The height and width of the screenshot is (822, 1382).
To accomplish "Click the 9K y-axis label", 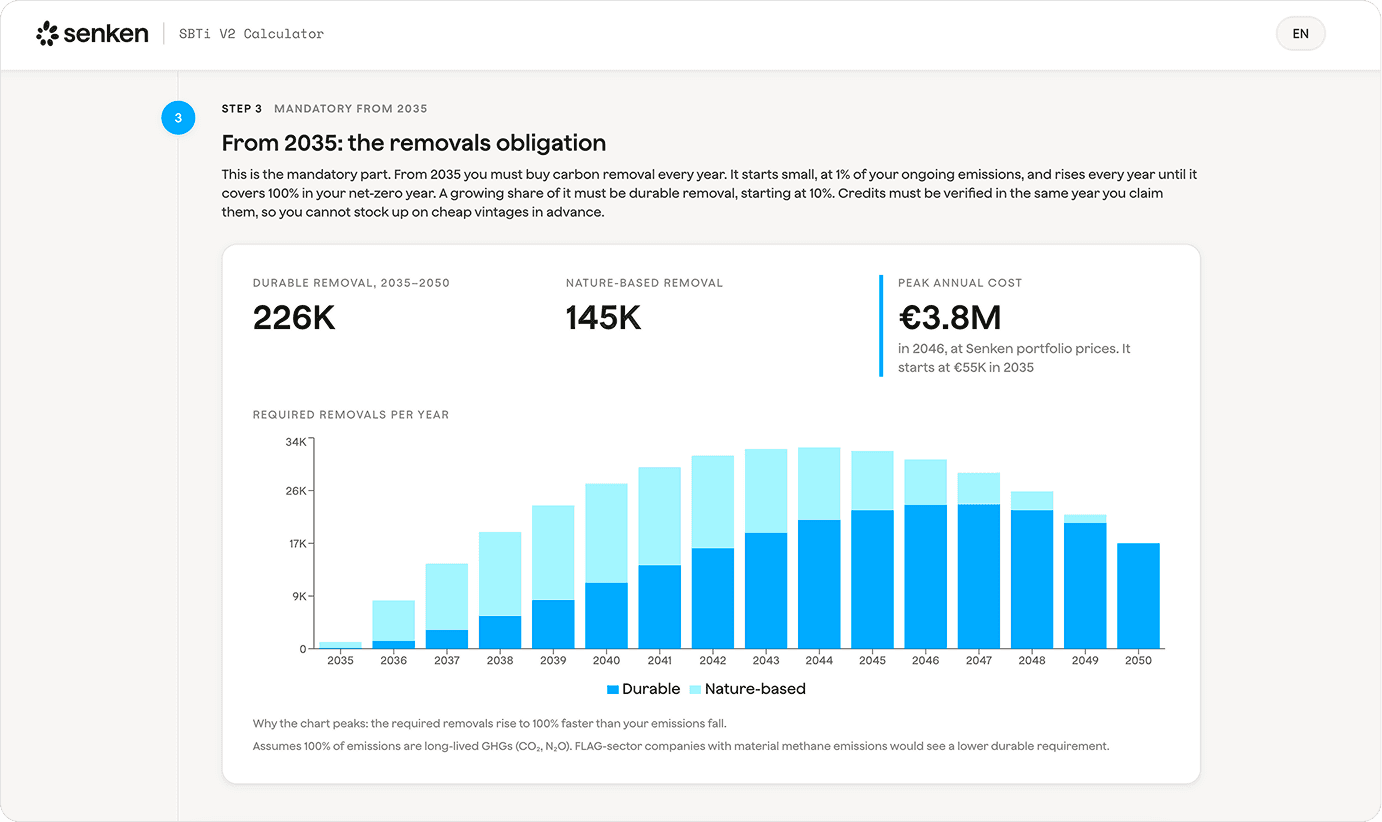I will click(x=299, y=596).
